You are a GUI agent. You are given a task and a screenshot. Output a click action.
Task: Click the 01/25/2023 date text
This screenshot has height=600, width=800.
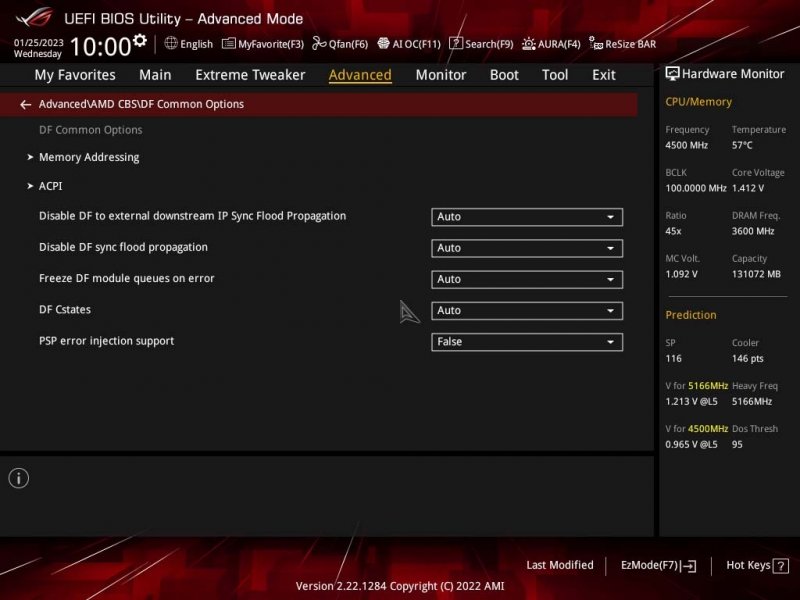tap(38, 43)
